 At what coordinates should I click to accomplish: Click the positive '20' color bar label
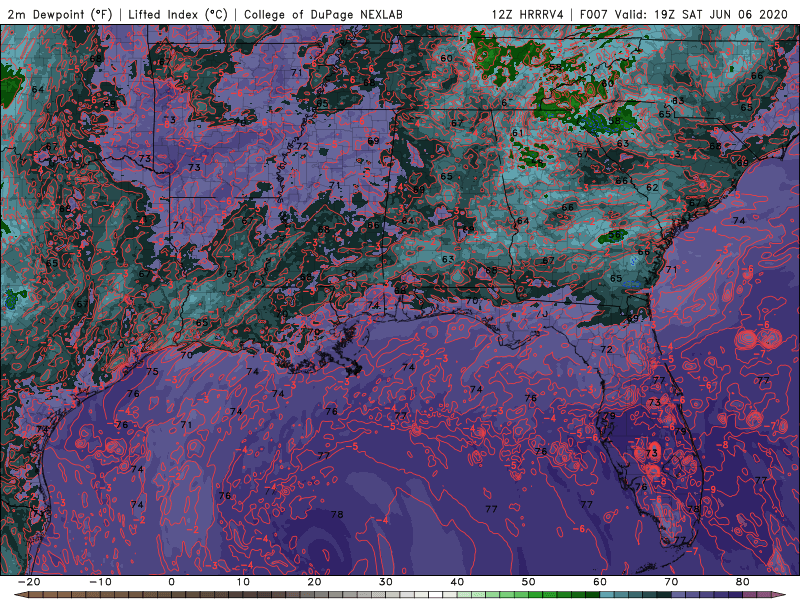point(314,582)
